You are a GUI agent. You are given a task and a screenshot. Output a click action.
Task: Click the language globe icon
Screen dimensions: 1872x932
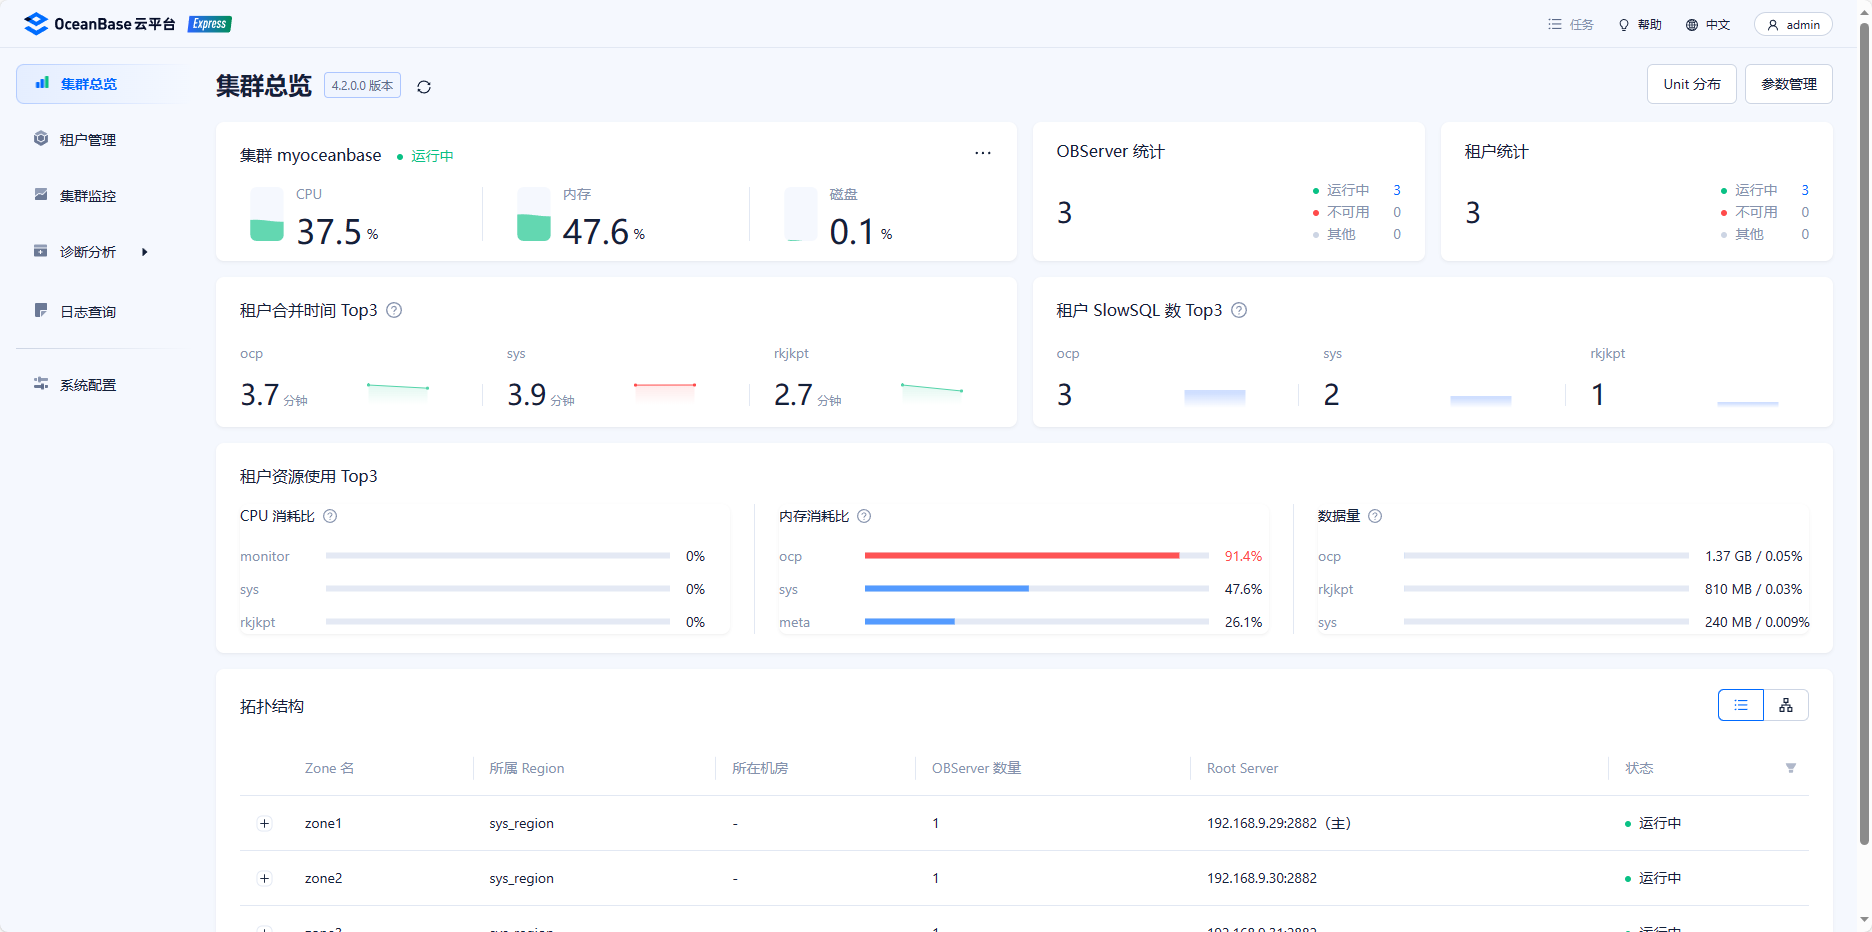click(x=1692, y=25)
